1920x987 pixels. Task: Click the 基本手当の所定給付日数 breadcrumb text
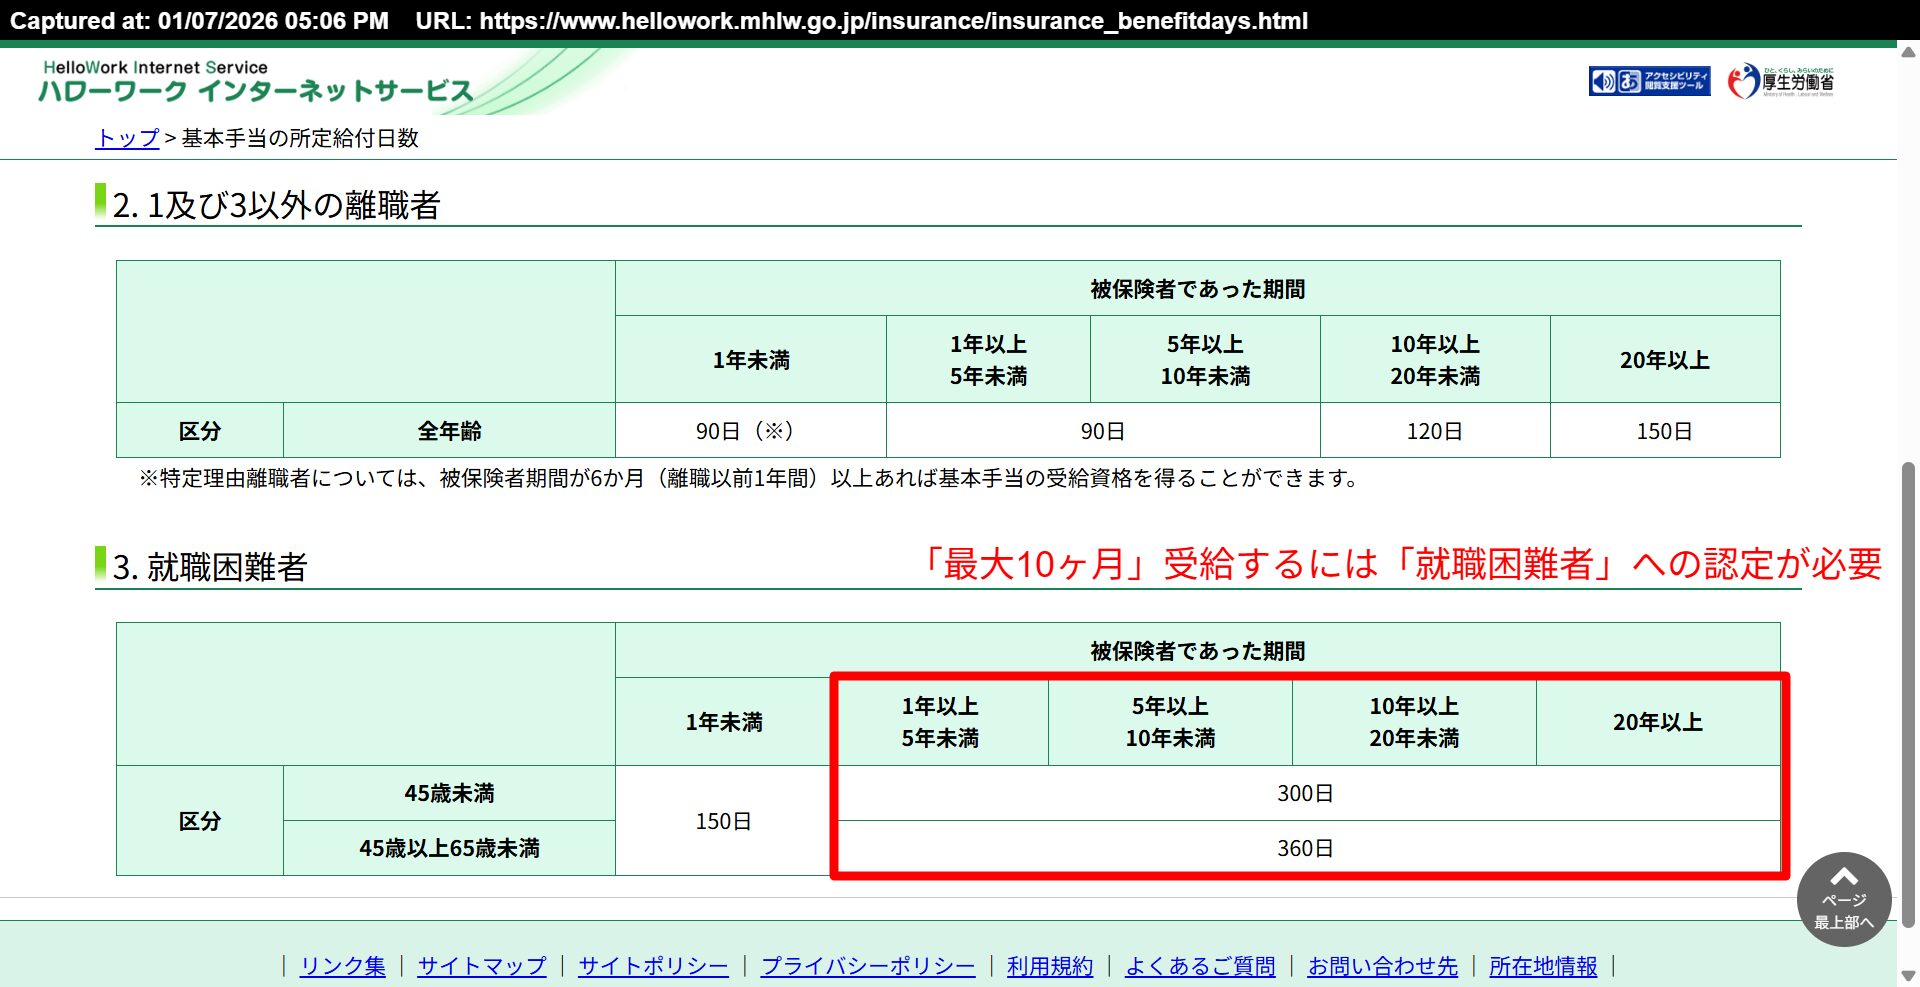pyautogui.click(x=300, y=138)
